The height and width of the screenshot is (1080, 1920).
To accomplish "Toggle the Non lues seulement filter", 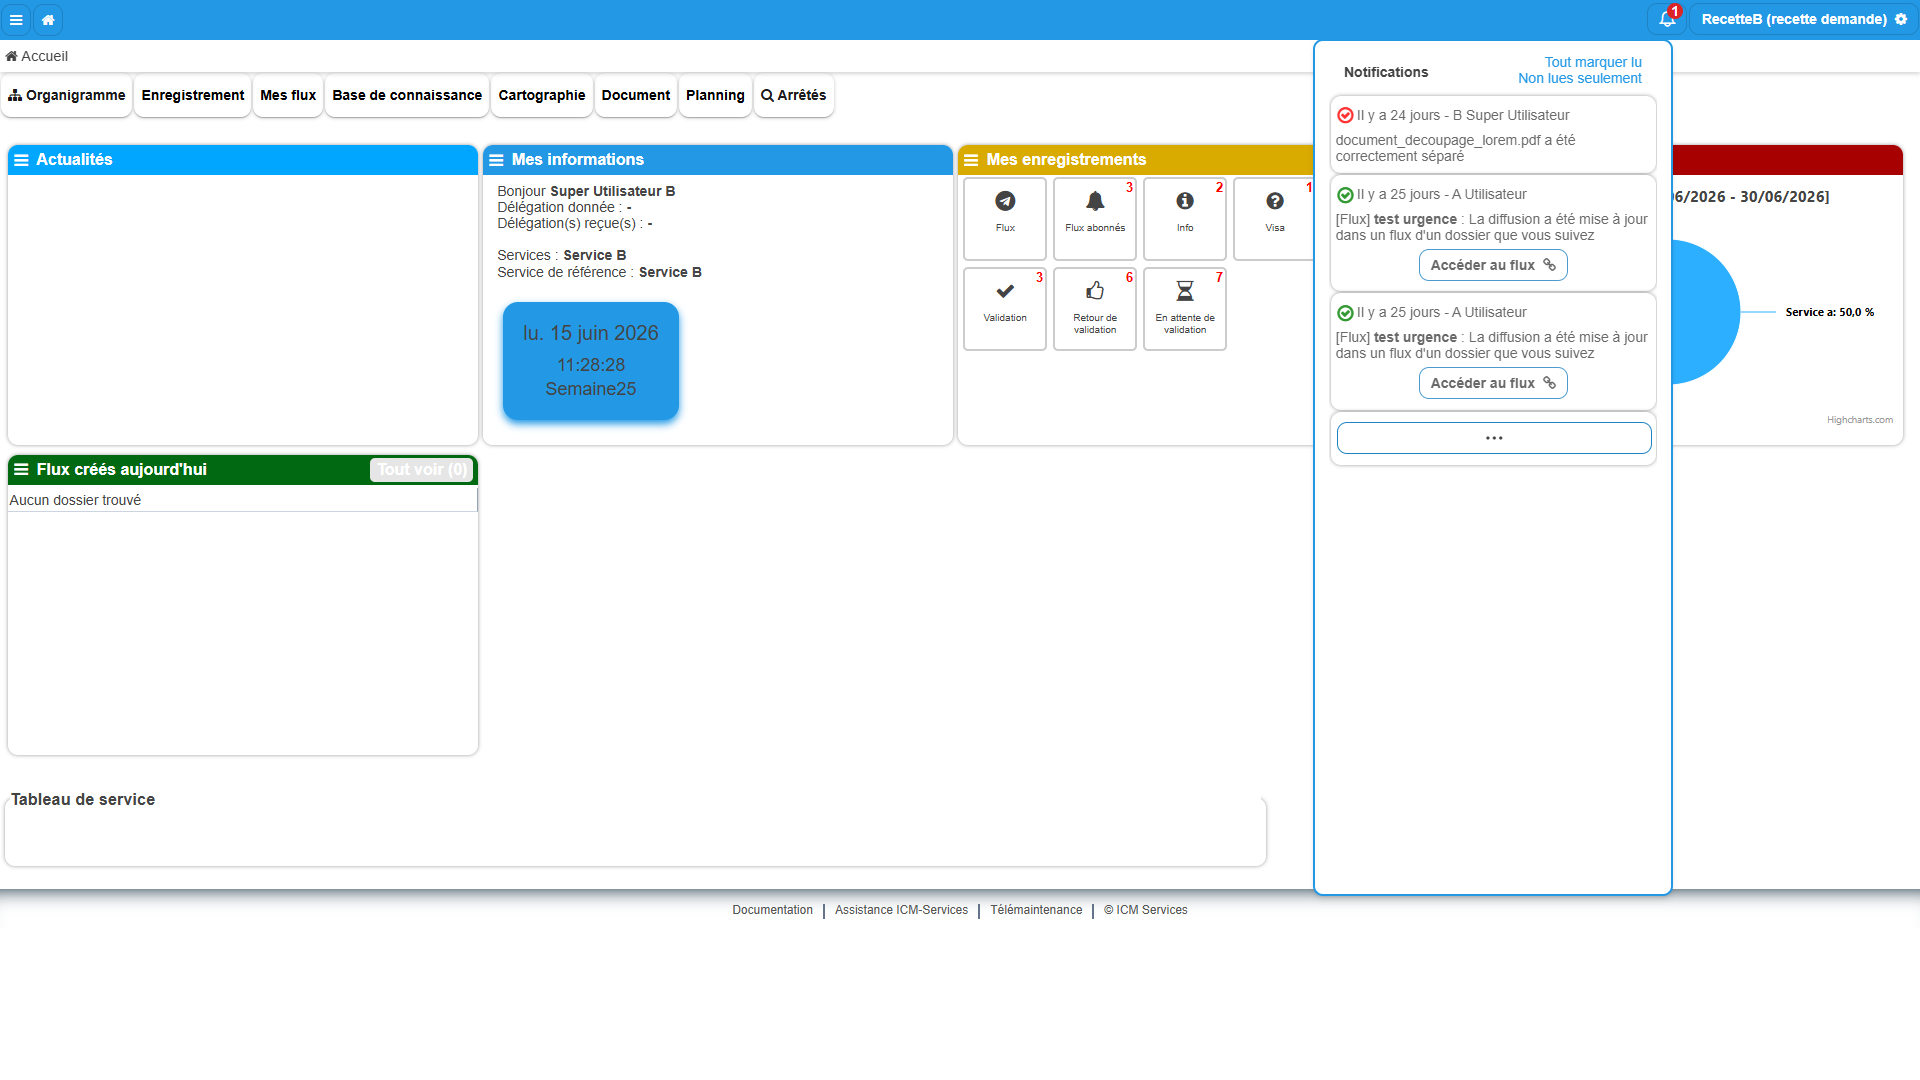I will [x=1580, y=78].
